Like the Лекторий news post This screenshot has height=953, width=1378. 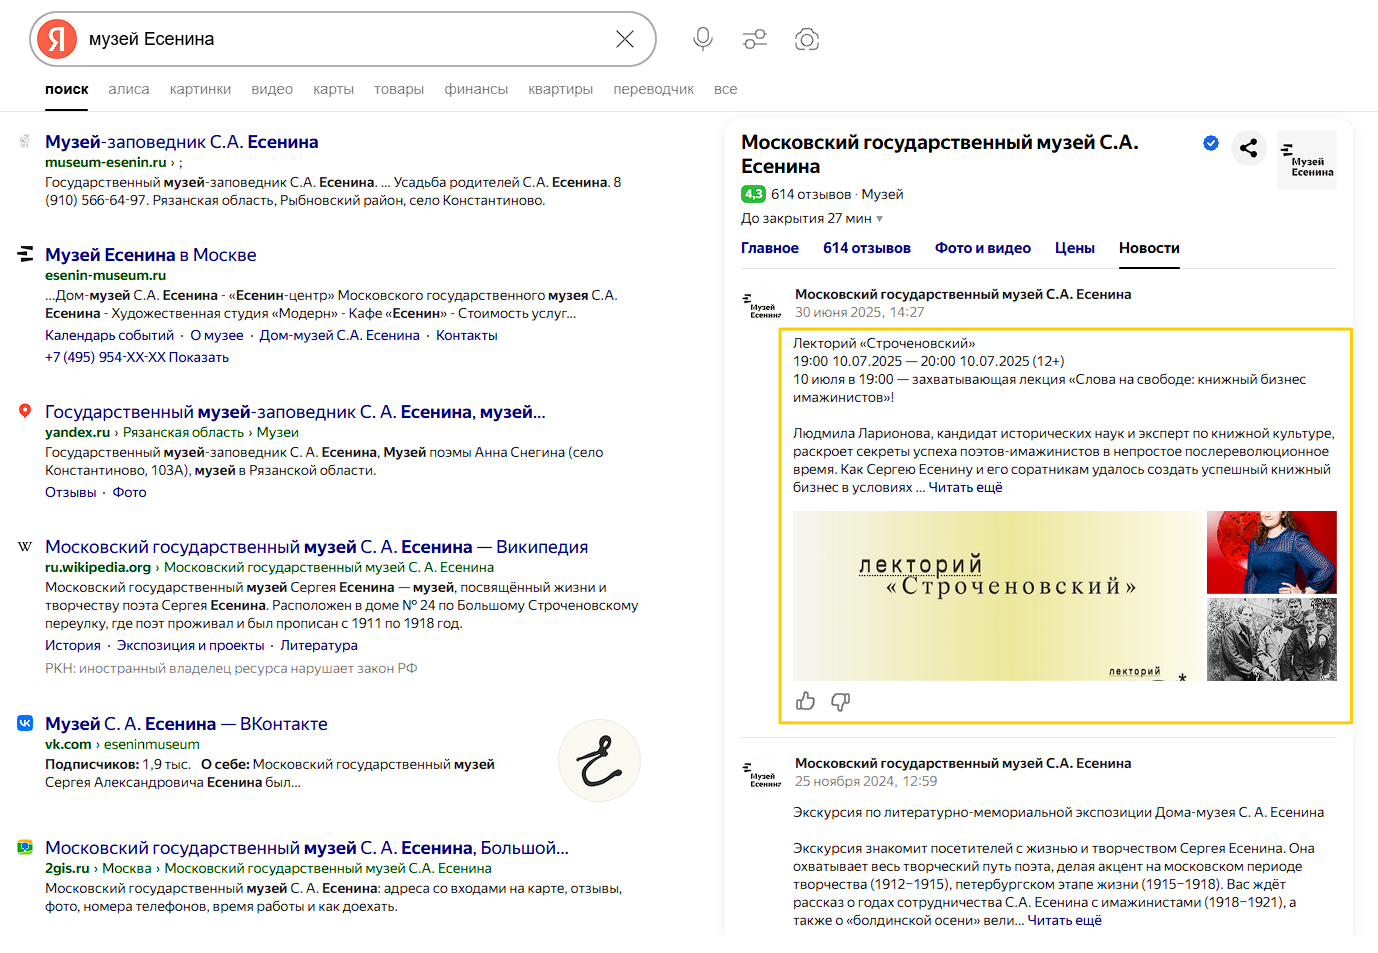[x=806, y=701]
